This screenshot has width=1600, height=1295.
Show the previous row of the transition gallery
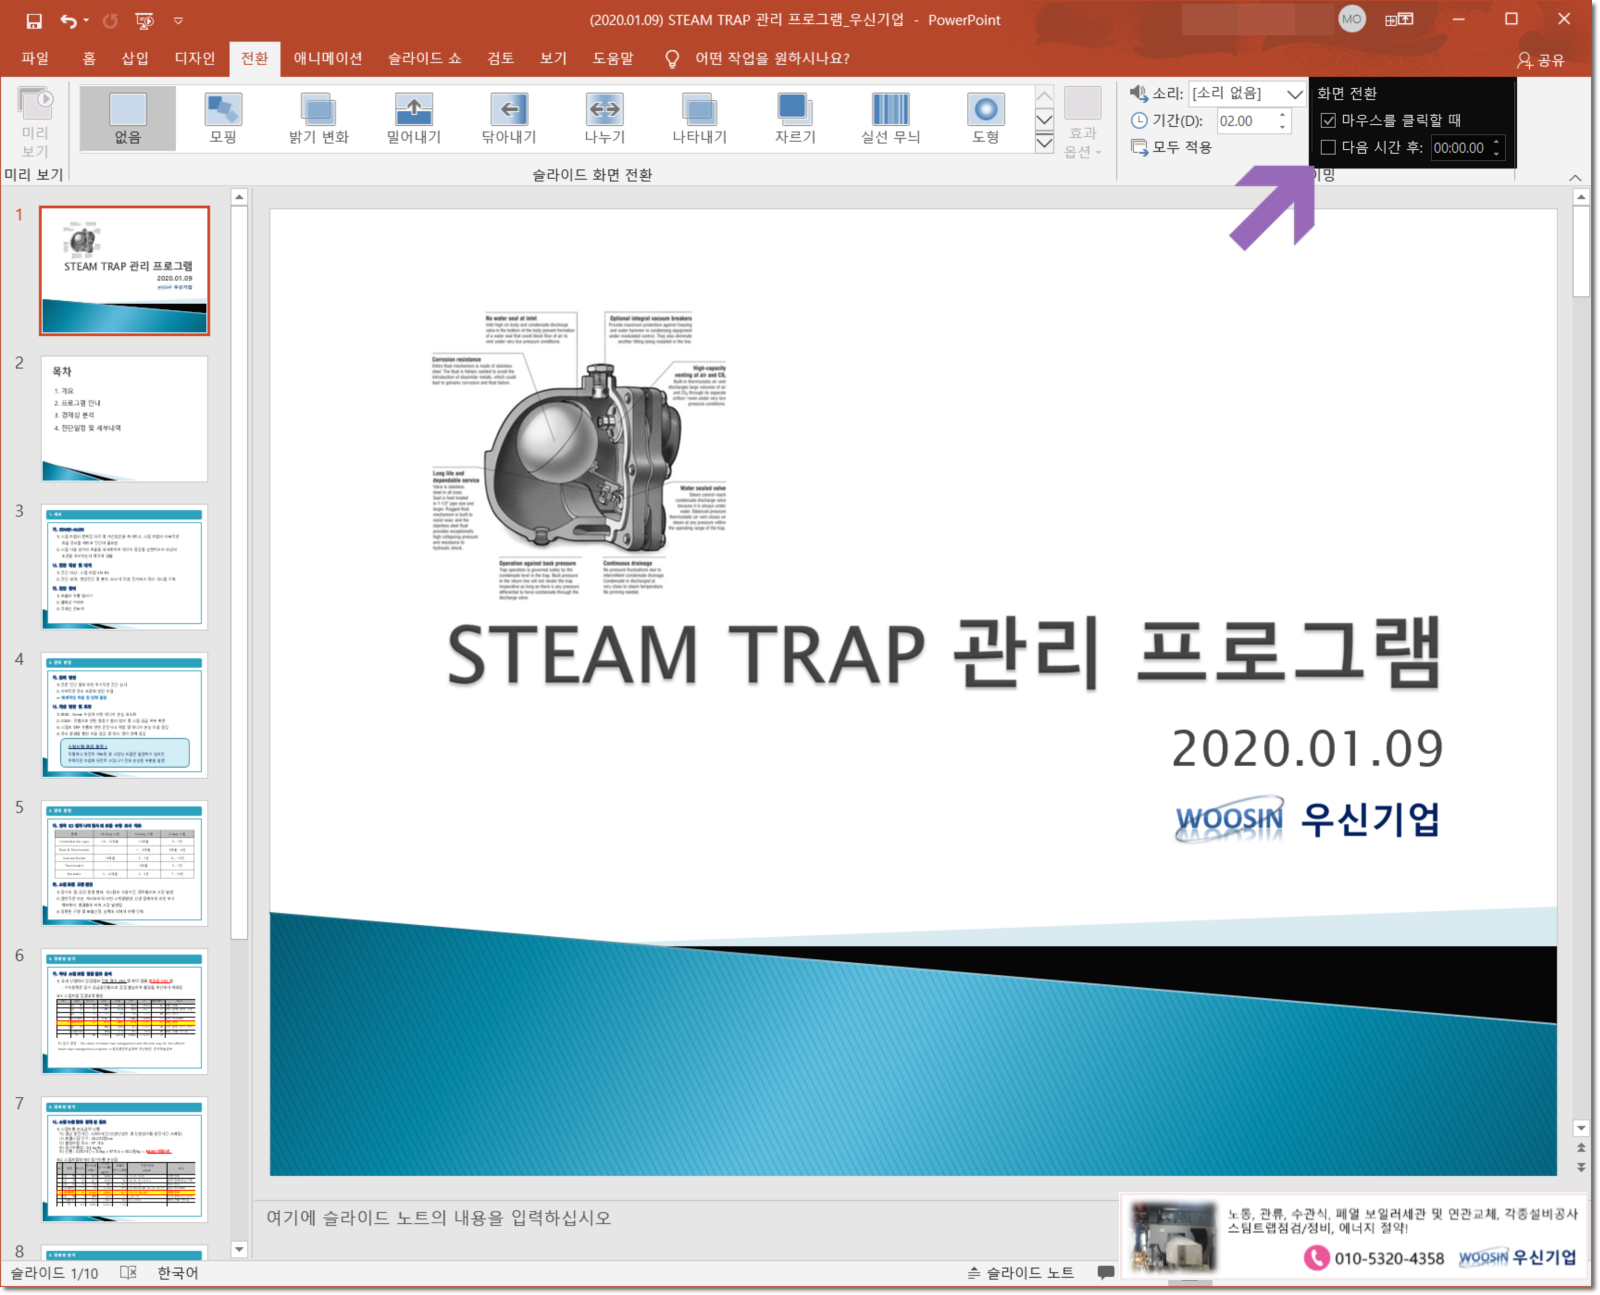click(x=1044, y=96)
